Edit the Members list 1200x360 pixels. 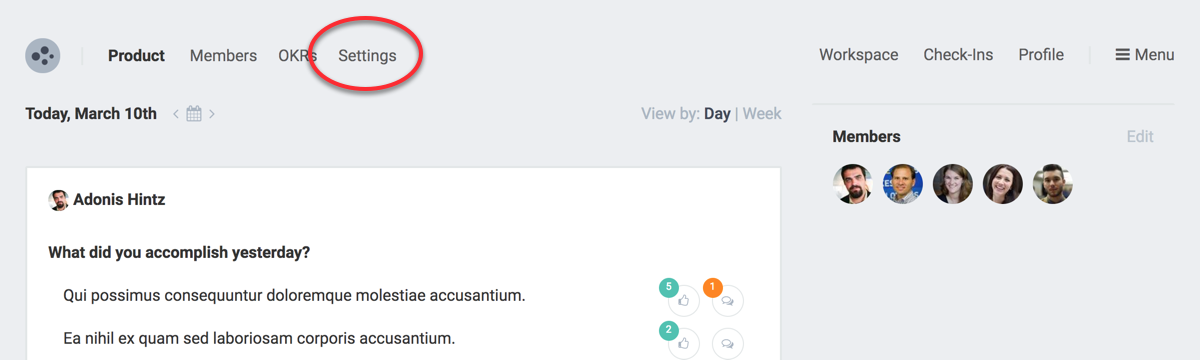(x=1140, y=137)
